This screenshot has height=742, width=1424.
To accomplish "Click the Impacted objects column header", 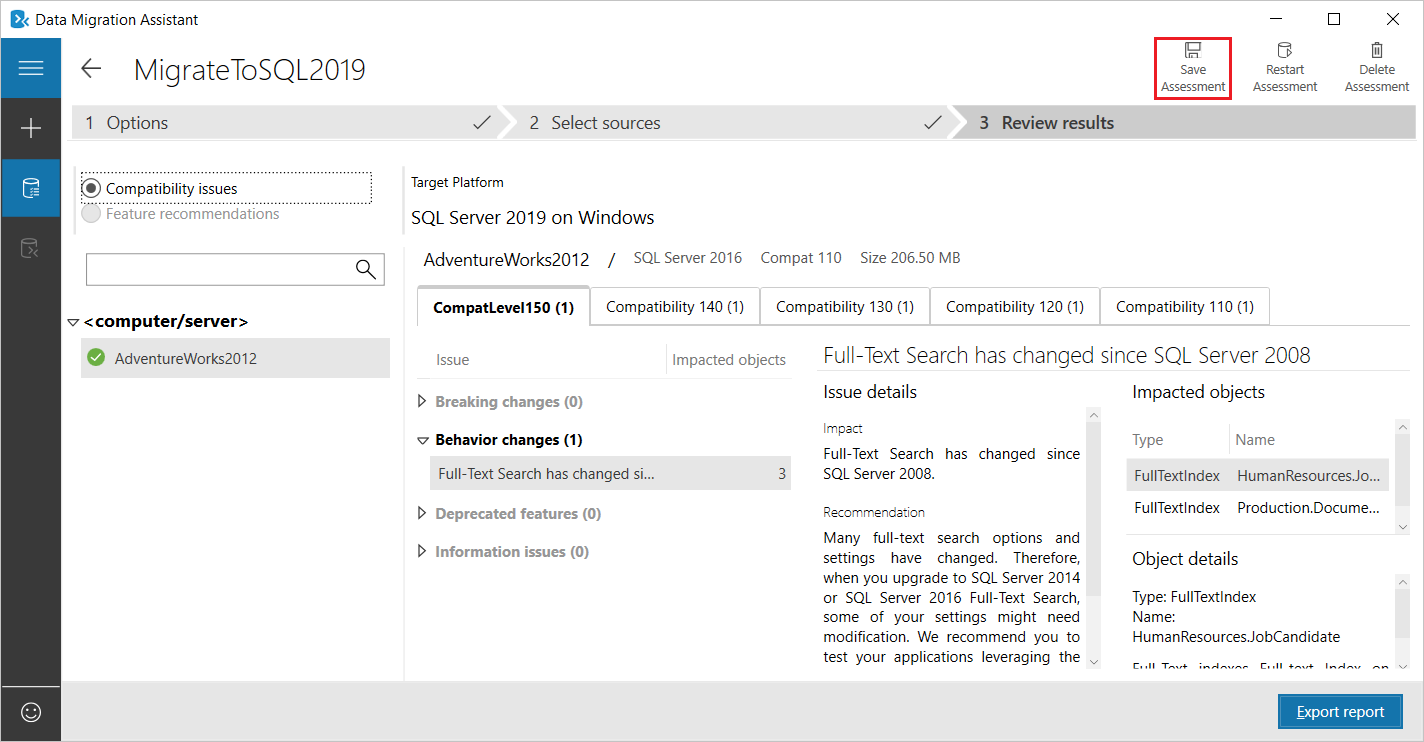I will (729, 360).
